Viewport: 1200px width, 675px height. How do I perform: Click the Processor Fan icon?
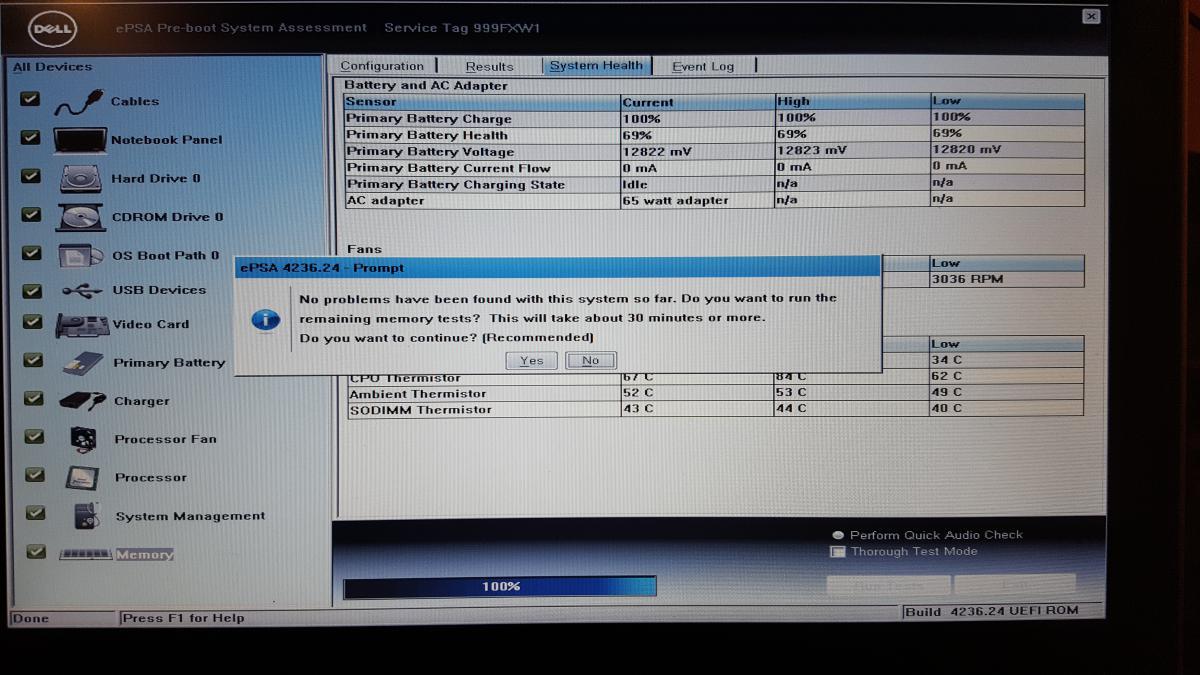point(83,439)
